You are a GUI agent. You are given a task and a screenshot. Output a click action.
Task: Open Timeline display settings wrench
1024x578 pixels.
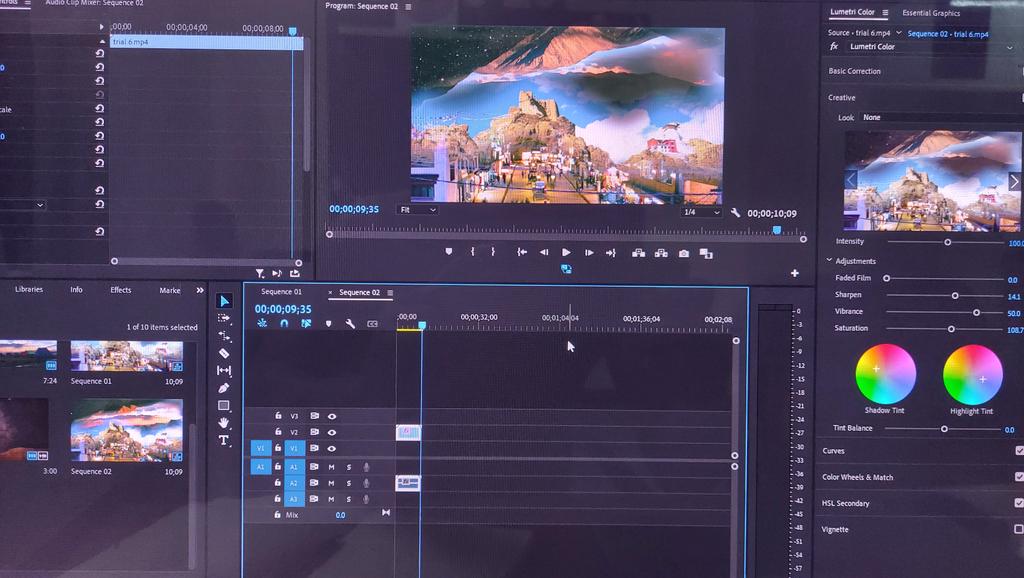click(x=350, y=323)
